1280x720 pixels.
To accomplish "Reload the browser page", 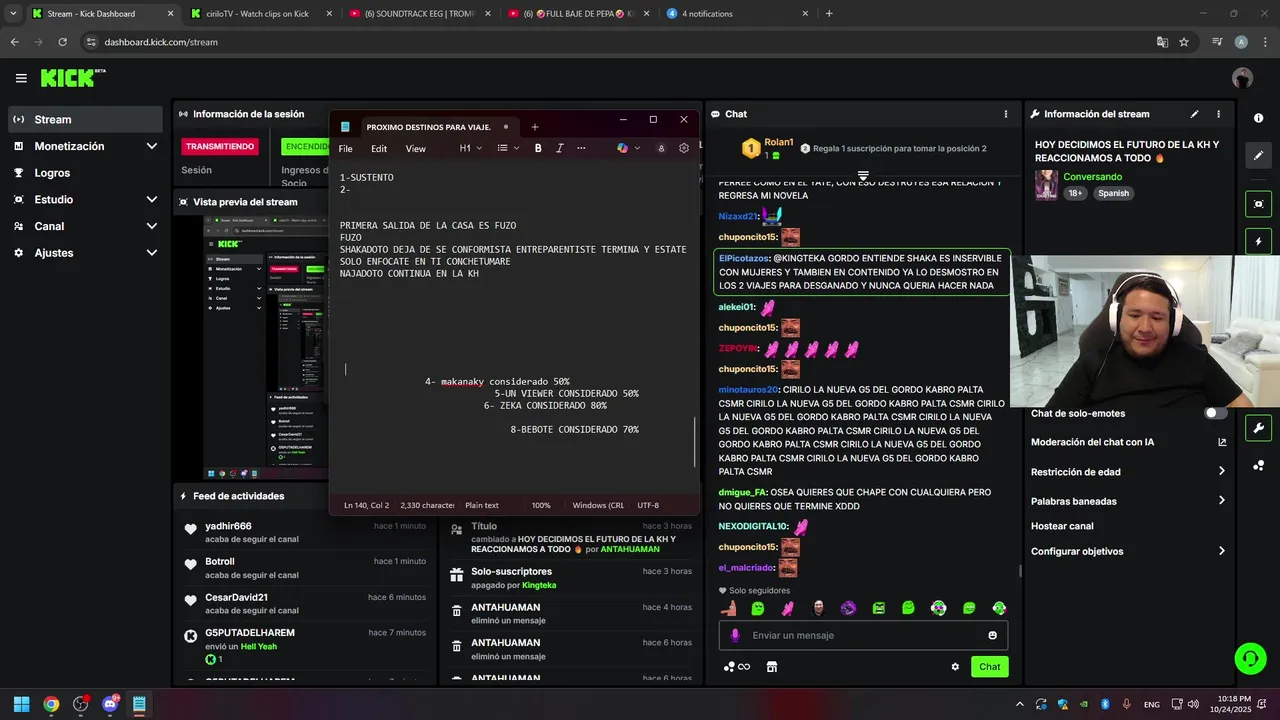I will tap(62, 42).
